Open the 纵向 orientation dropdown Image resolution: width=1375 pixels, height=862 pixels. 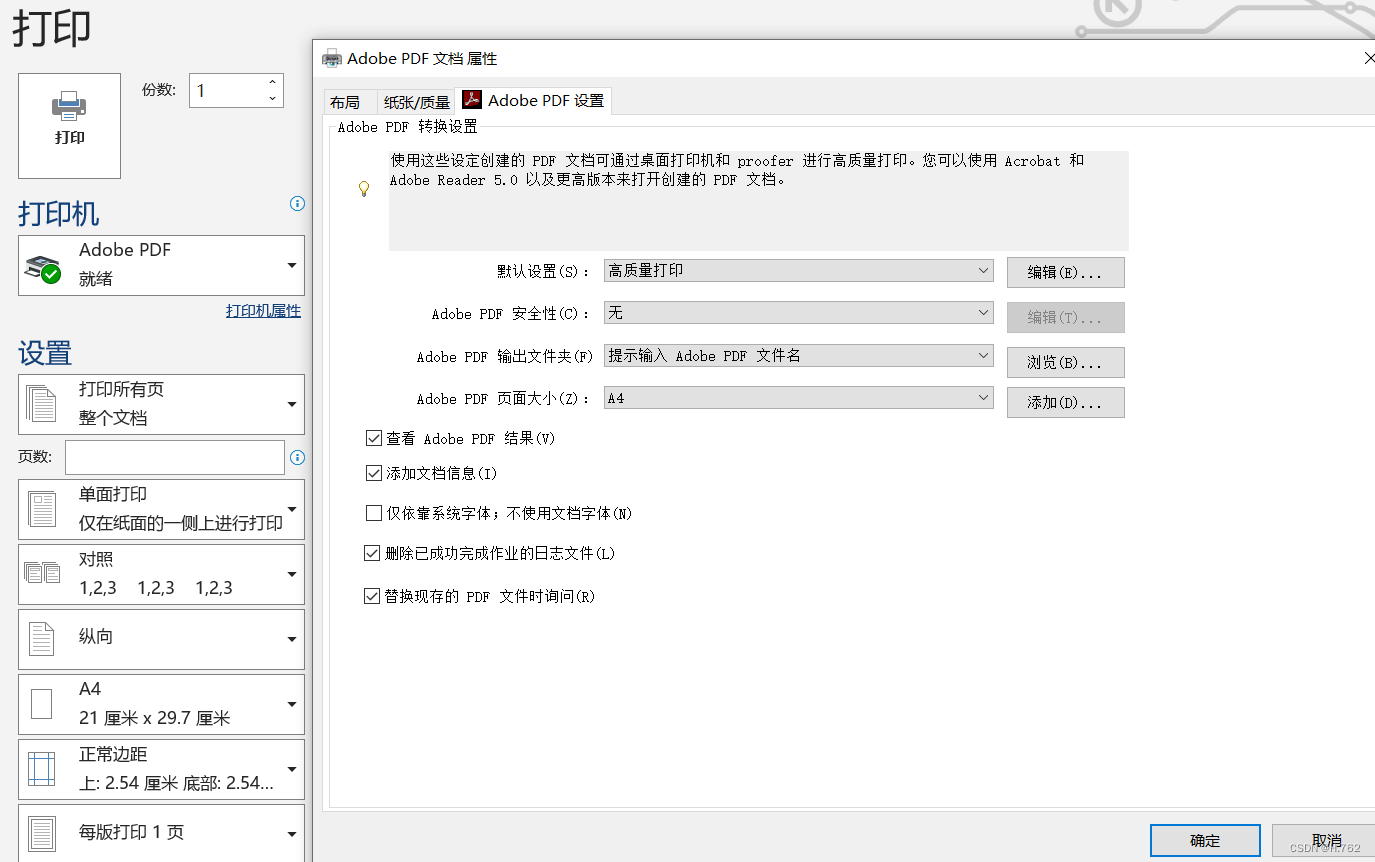point(161,639)
